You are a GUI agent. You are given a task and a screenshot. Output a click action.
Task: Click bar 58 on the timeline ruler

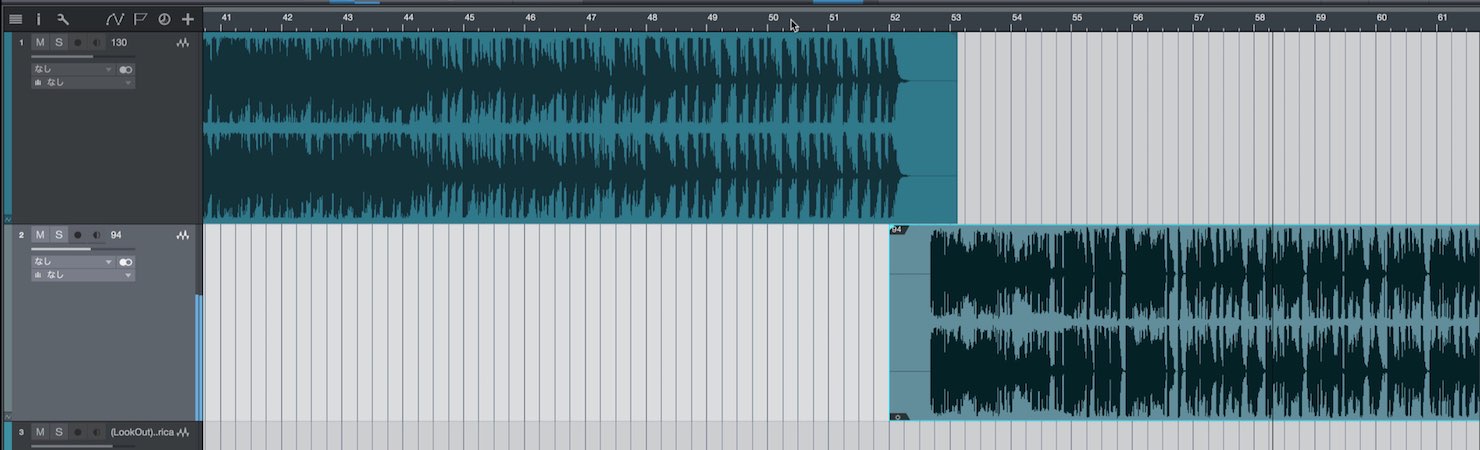point(1259,18)
